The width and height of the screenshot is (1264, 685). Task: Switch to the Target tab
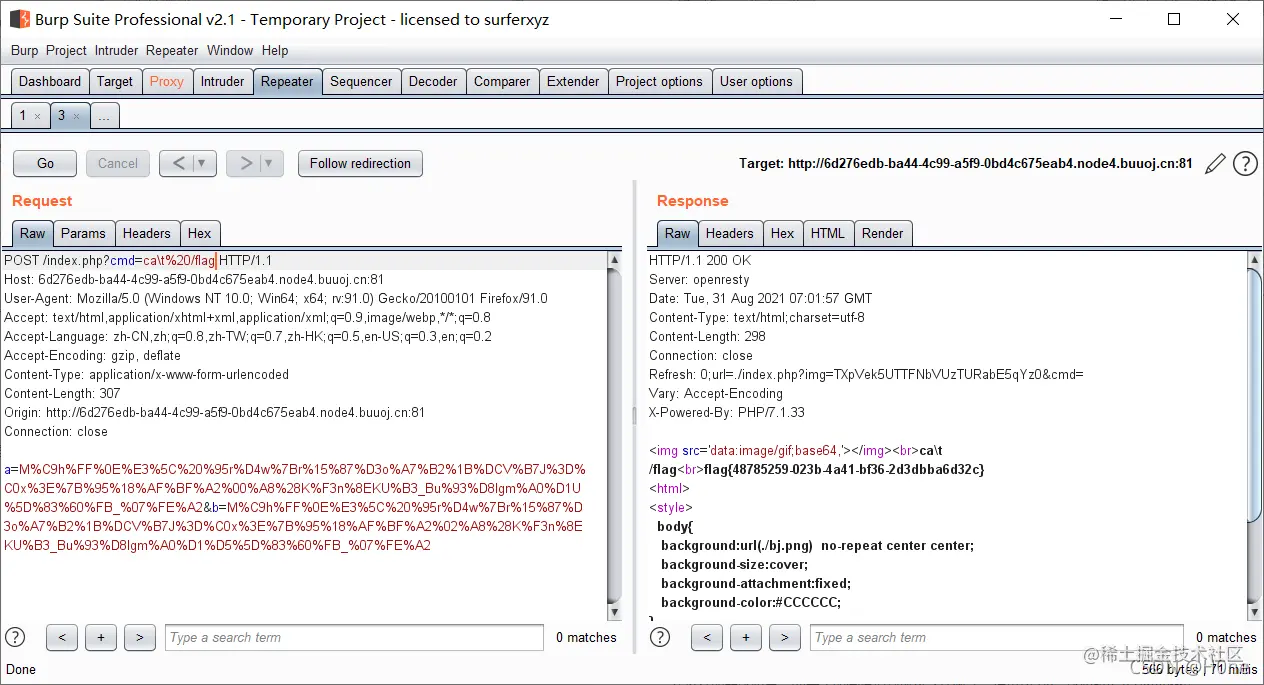point(115,81)
